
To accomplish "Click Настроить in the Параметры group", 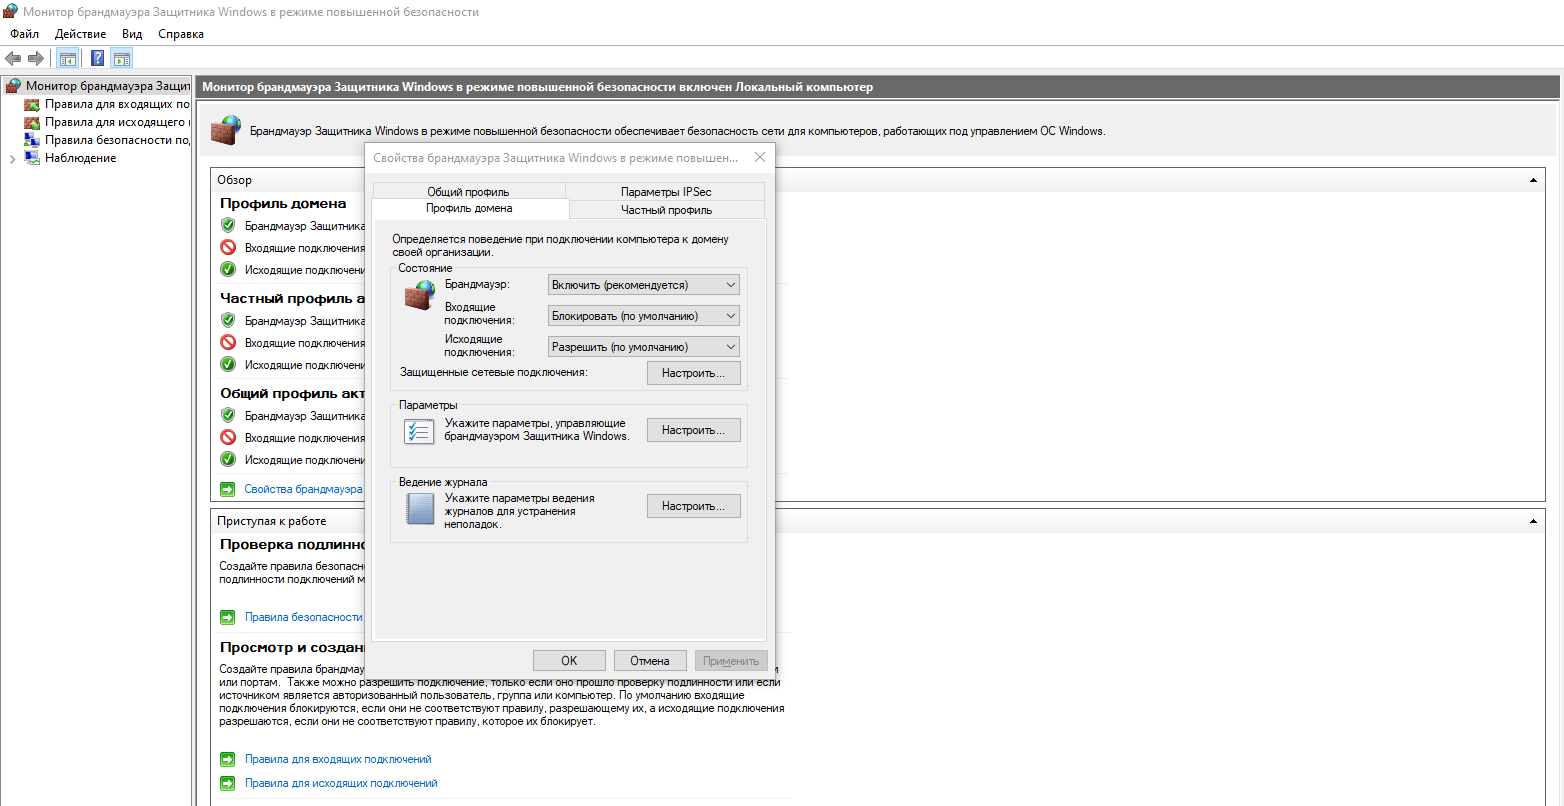I will pyautogui.click(x=693, y=430).
